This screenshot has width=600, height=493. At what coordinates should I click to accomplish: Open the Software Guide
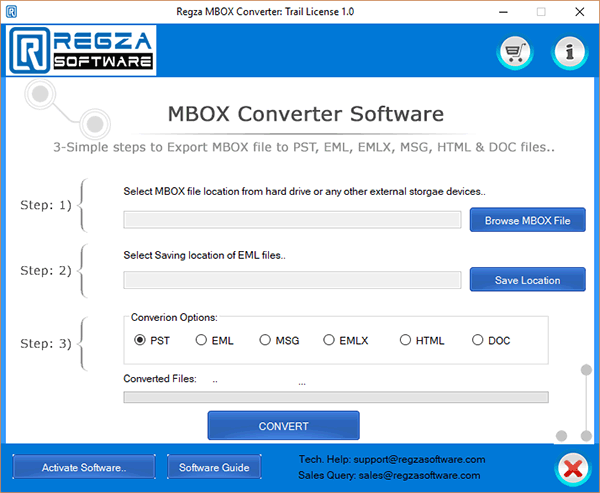[214, 467]
